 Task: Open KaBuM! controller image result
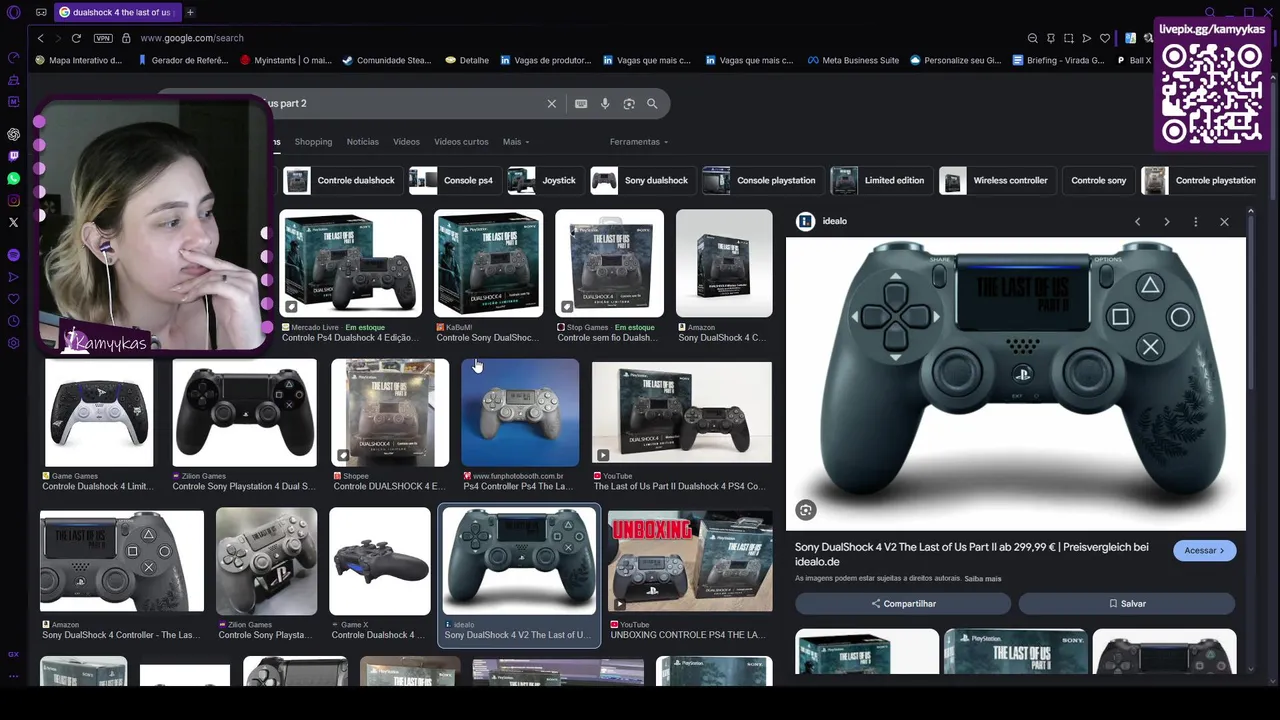tap(488, 263)
